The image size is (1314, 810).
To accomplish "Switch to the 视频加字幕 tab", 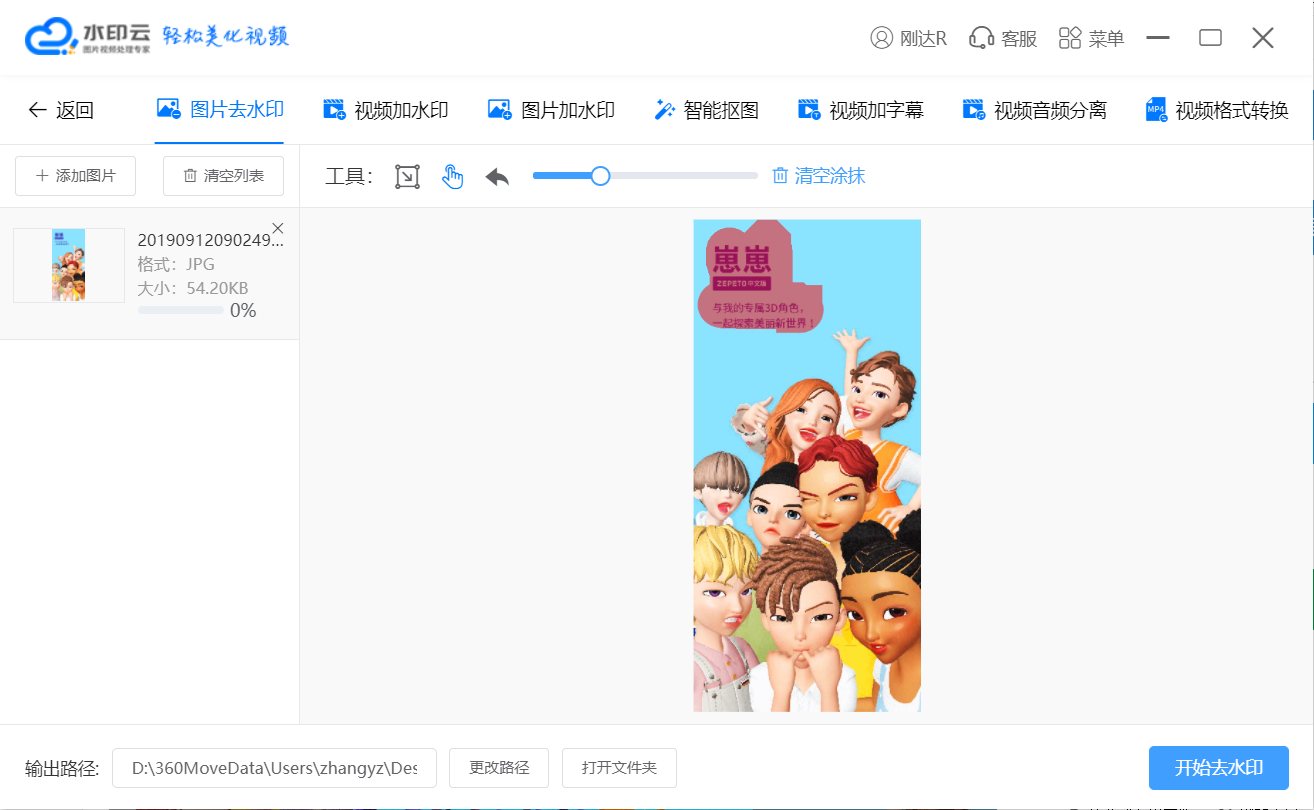I will tap(860, 110).
